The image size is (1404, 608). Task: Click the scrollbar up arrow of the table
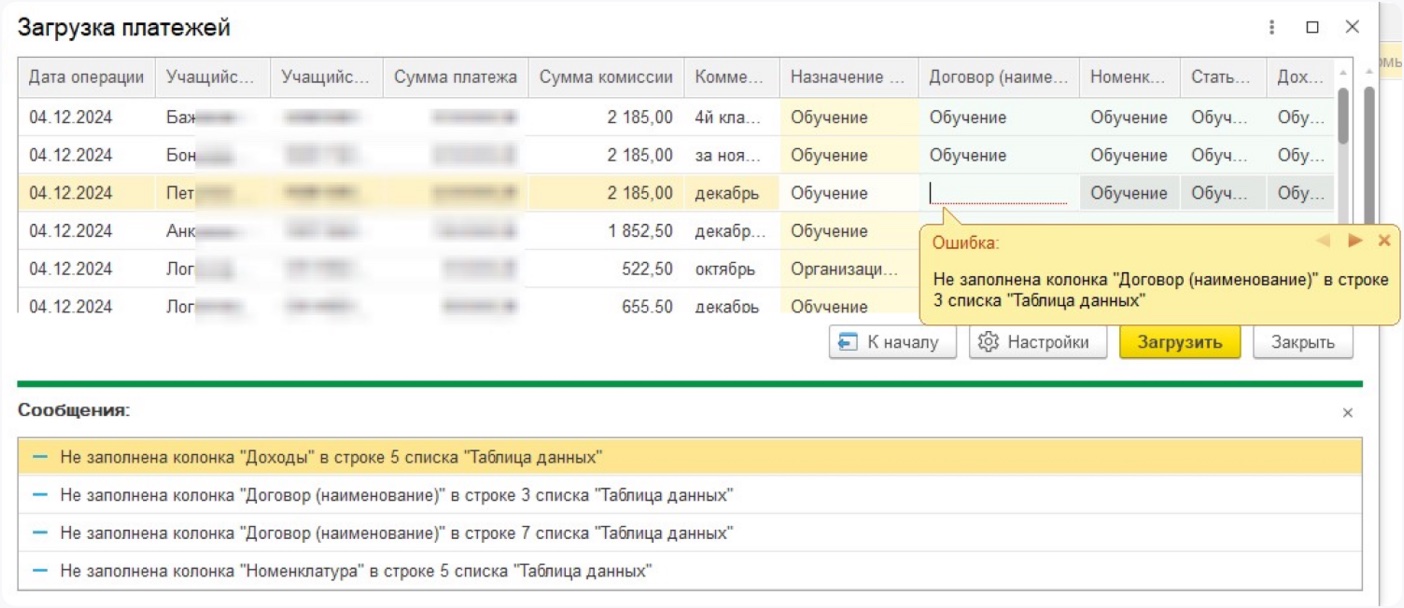1343,72
